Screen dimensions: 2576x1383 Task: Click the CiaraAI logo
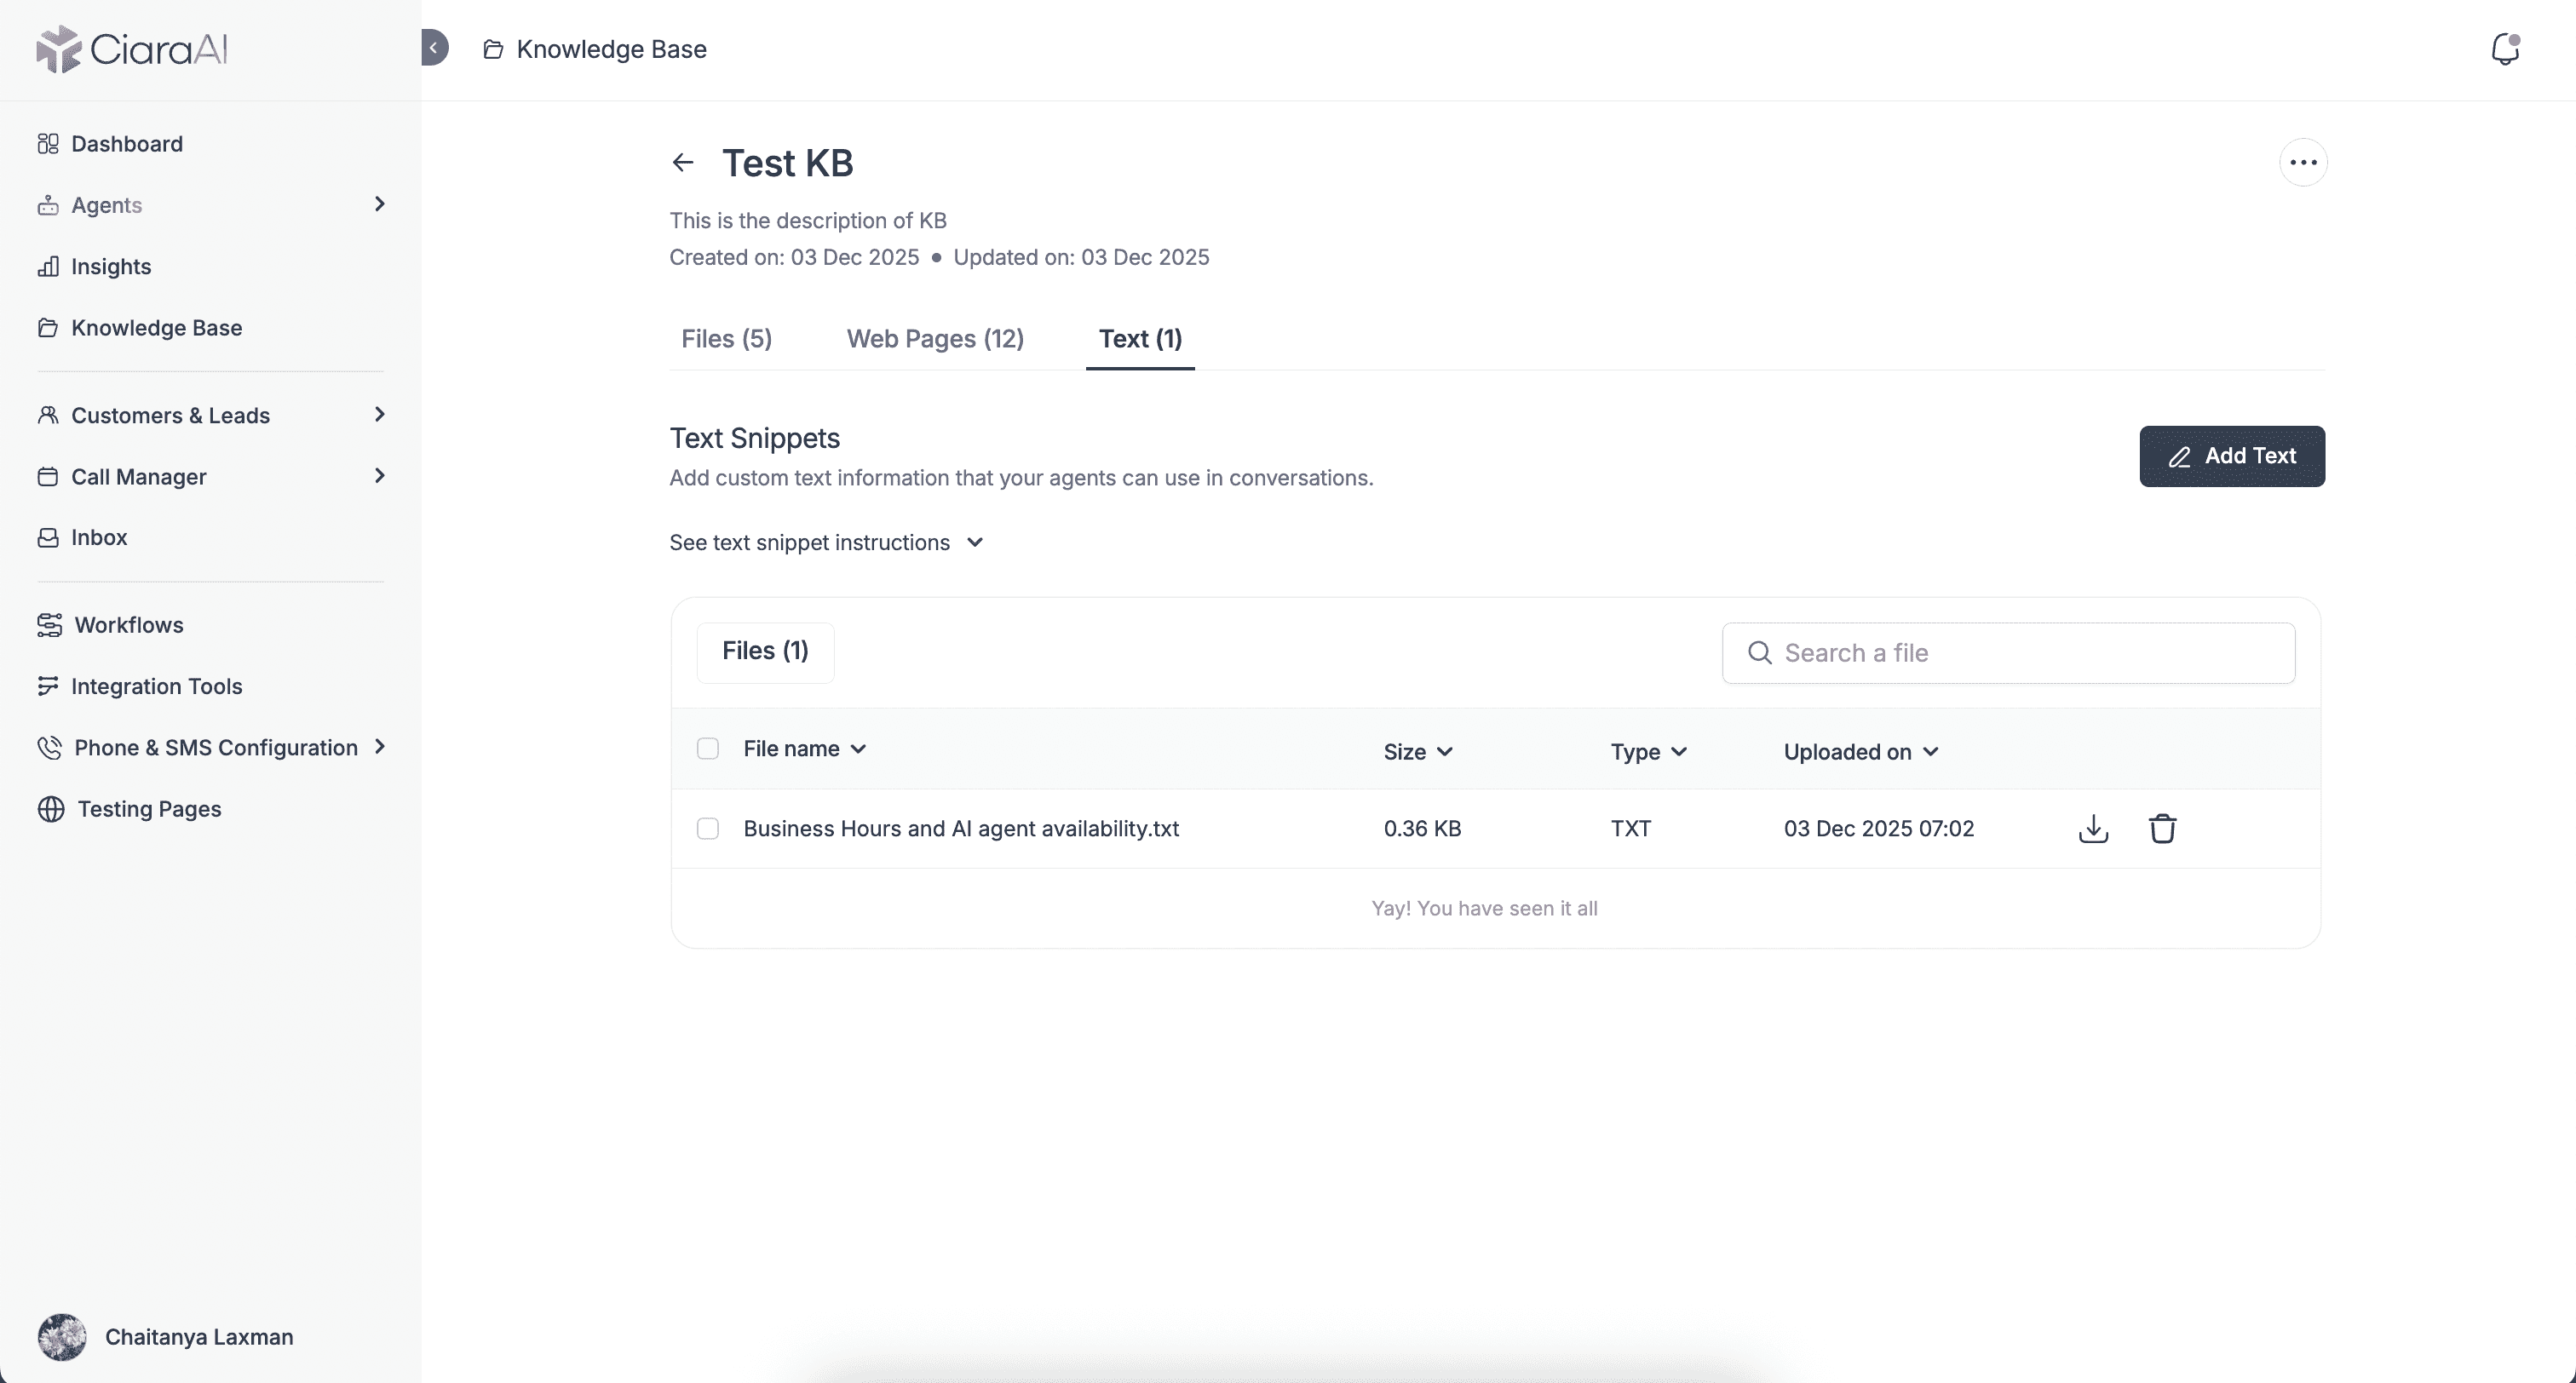tap(132, 49)
